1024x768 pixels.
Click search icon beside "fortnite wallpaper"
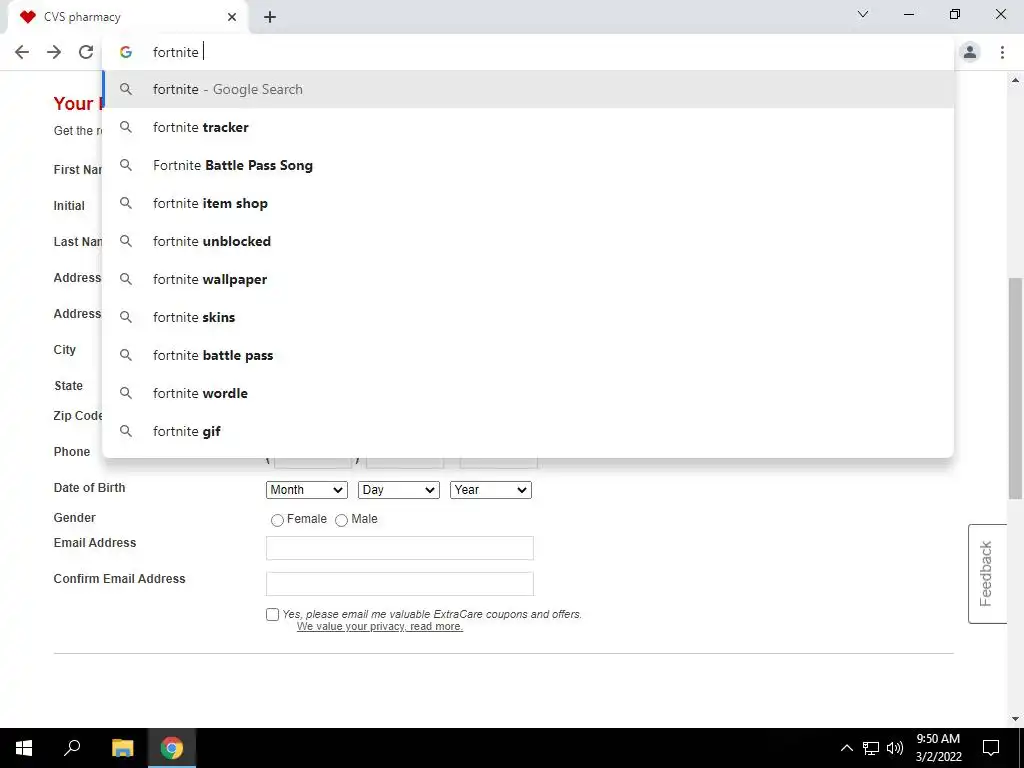pos(126,279)
